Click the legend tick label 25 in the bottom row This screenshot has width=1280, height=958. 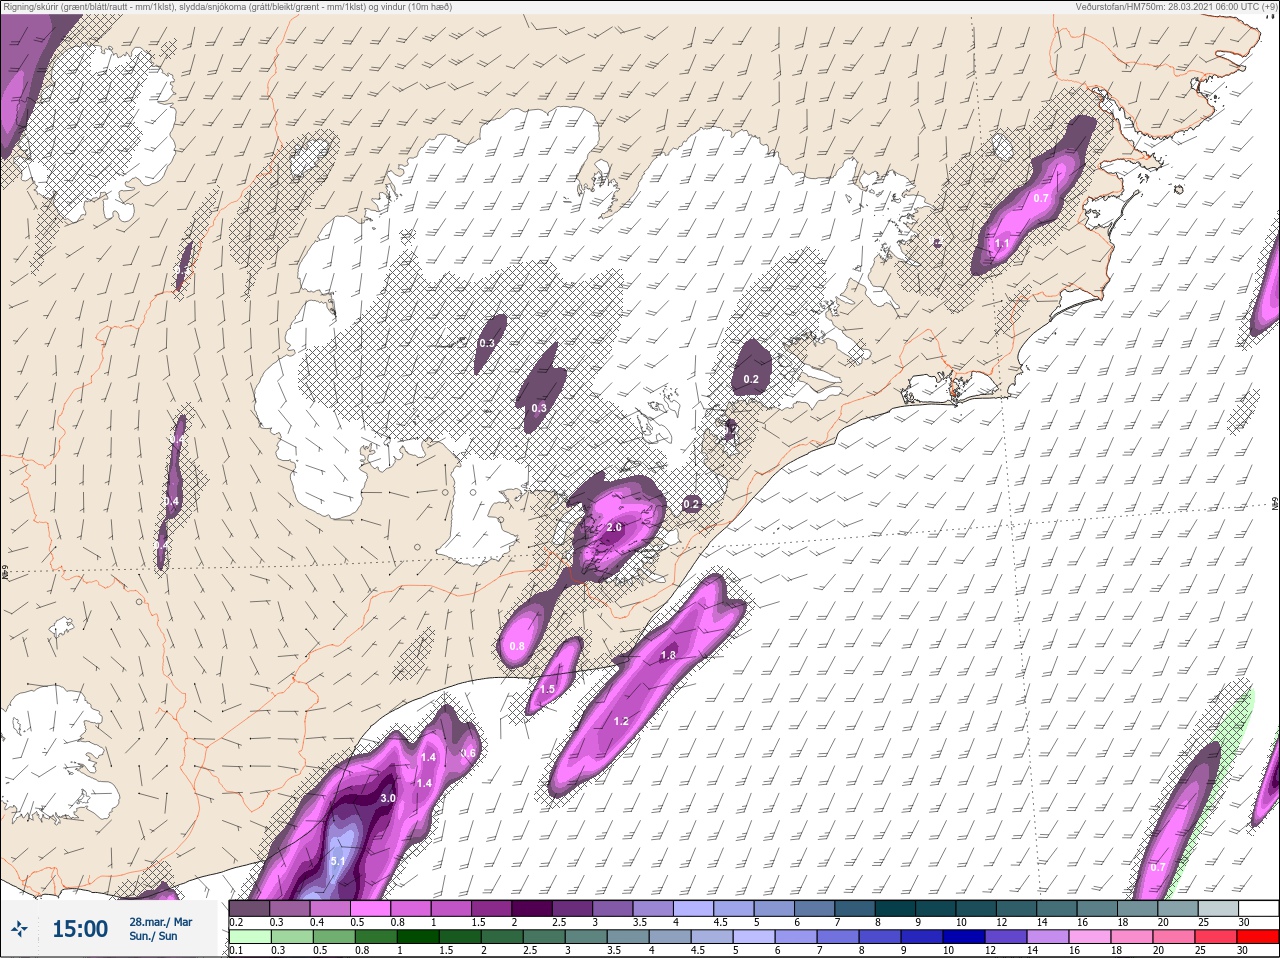[x=1201, y=950]
